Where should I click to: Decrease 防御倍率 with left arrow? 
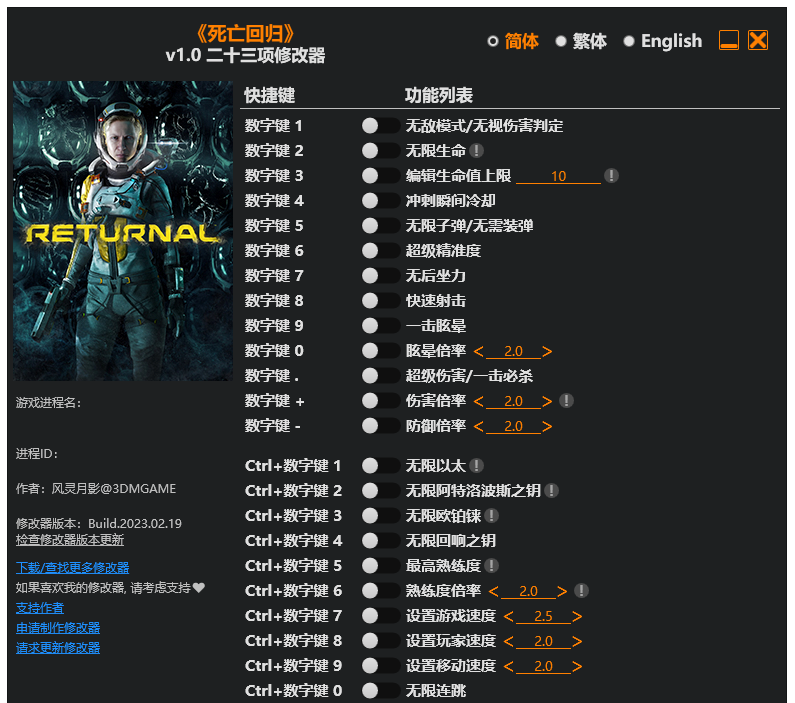tap(479, 426)
